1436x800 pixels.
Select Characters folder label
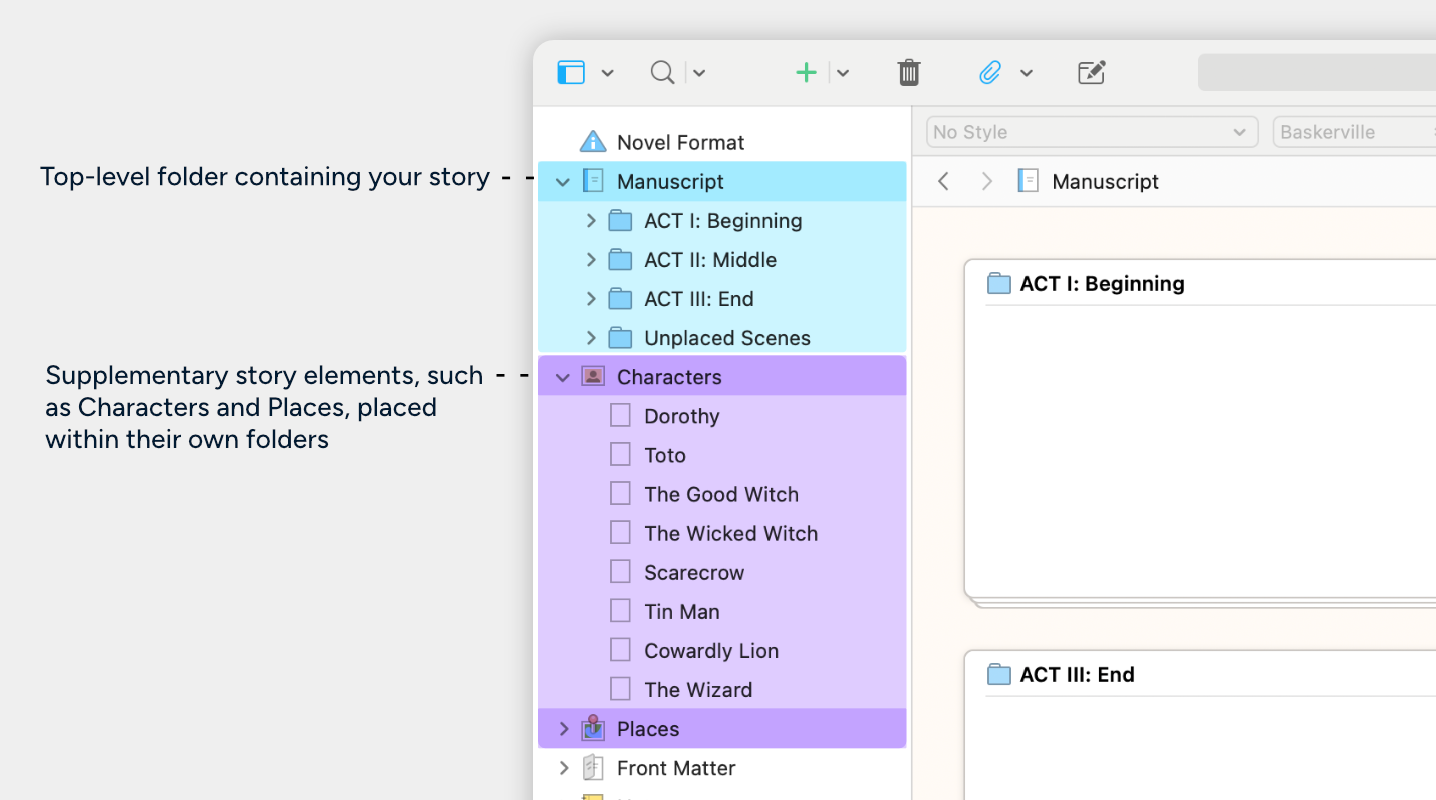click(669, 377)
